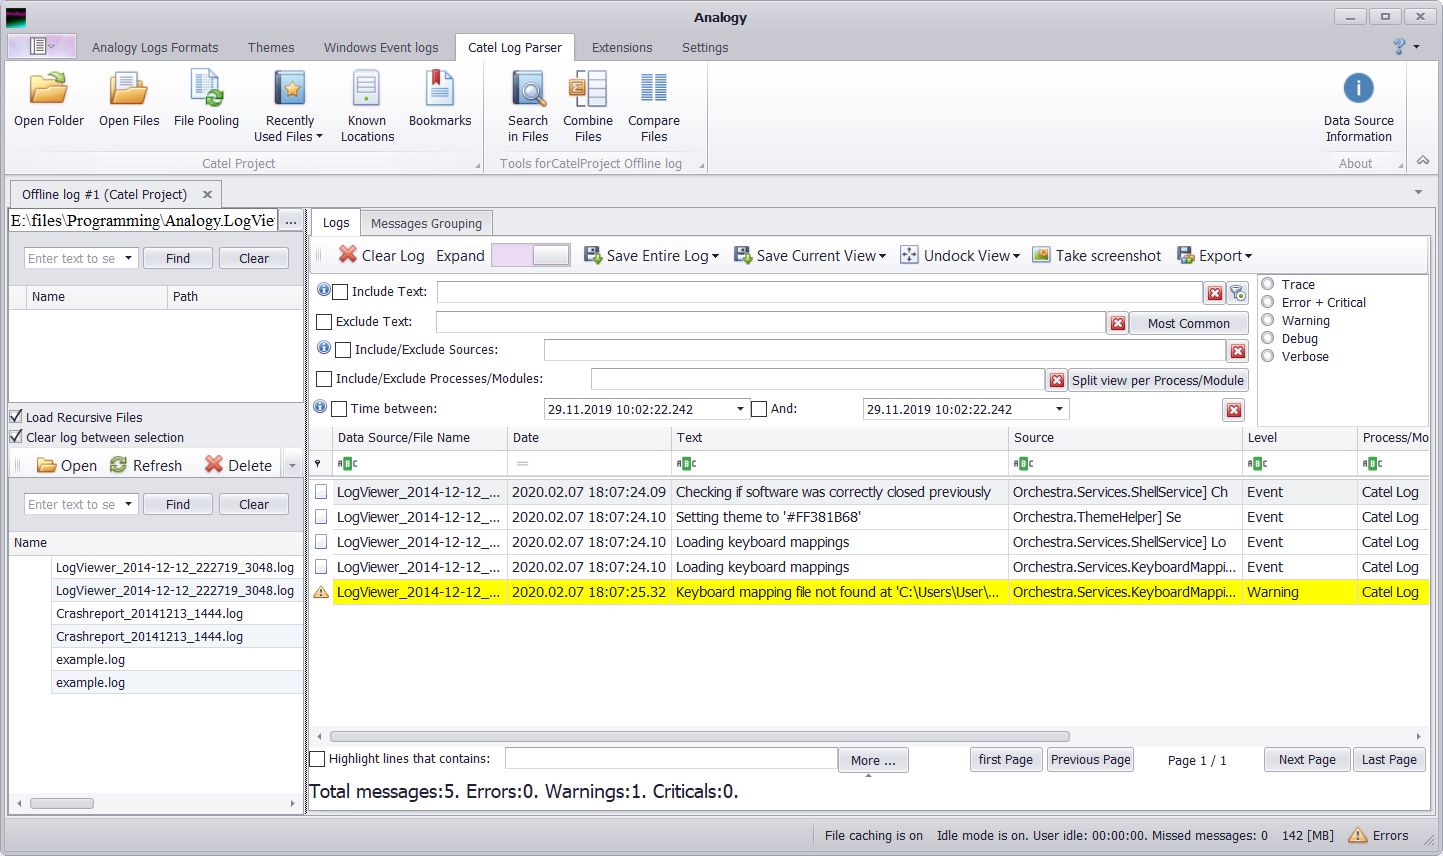This screenshot has height=856, width=1443.
Task: Clear the Include Text field with red X
Action: click(1215, 293)
